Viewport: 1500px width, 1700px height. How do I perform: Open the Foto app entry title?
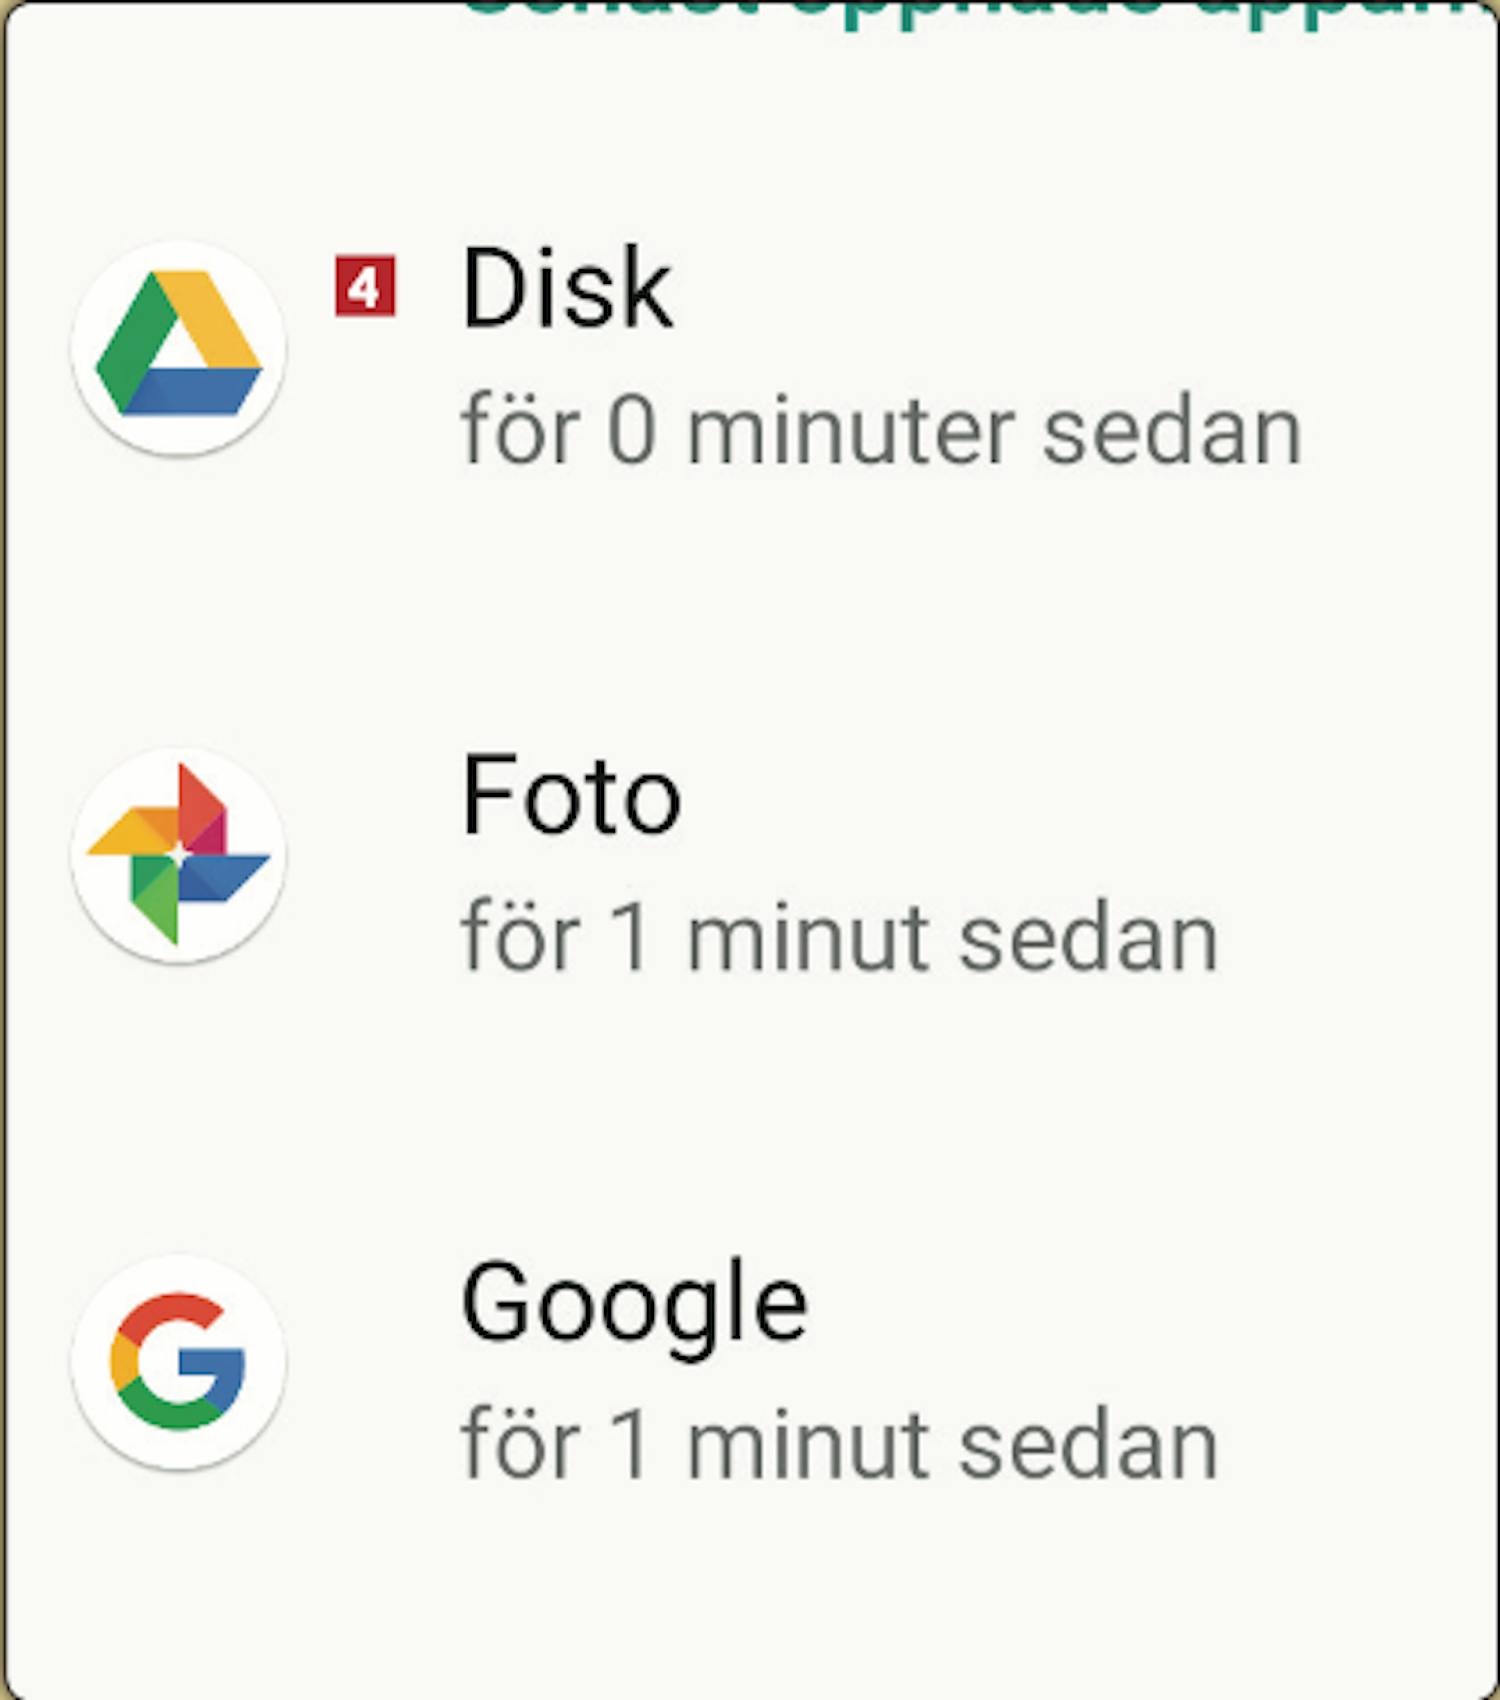[x=571, y=795]
